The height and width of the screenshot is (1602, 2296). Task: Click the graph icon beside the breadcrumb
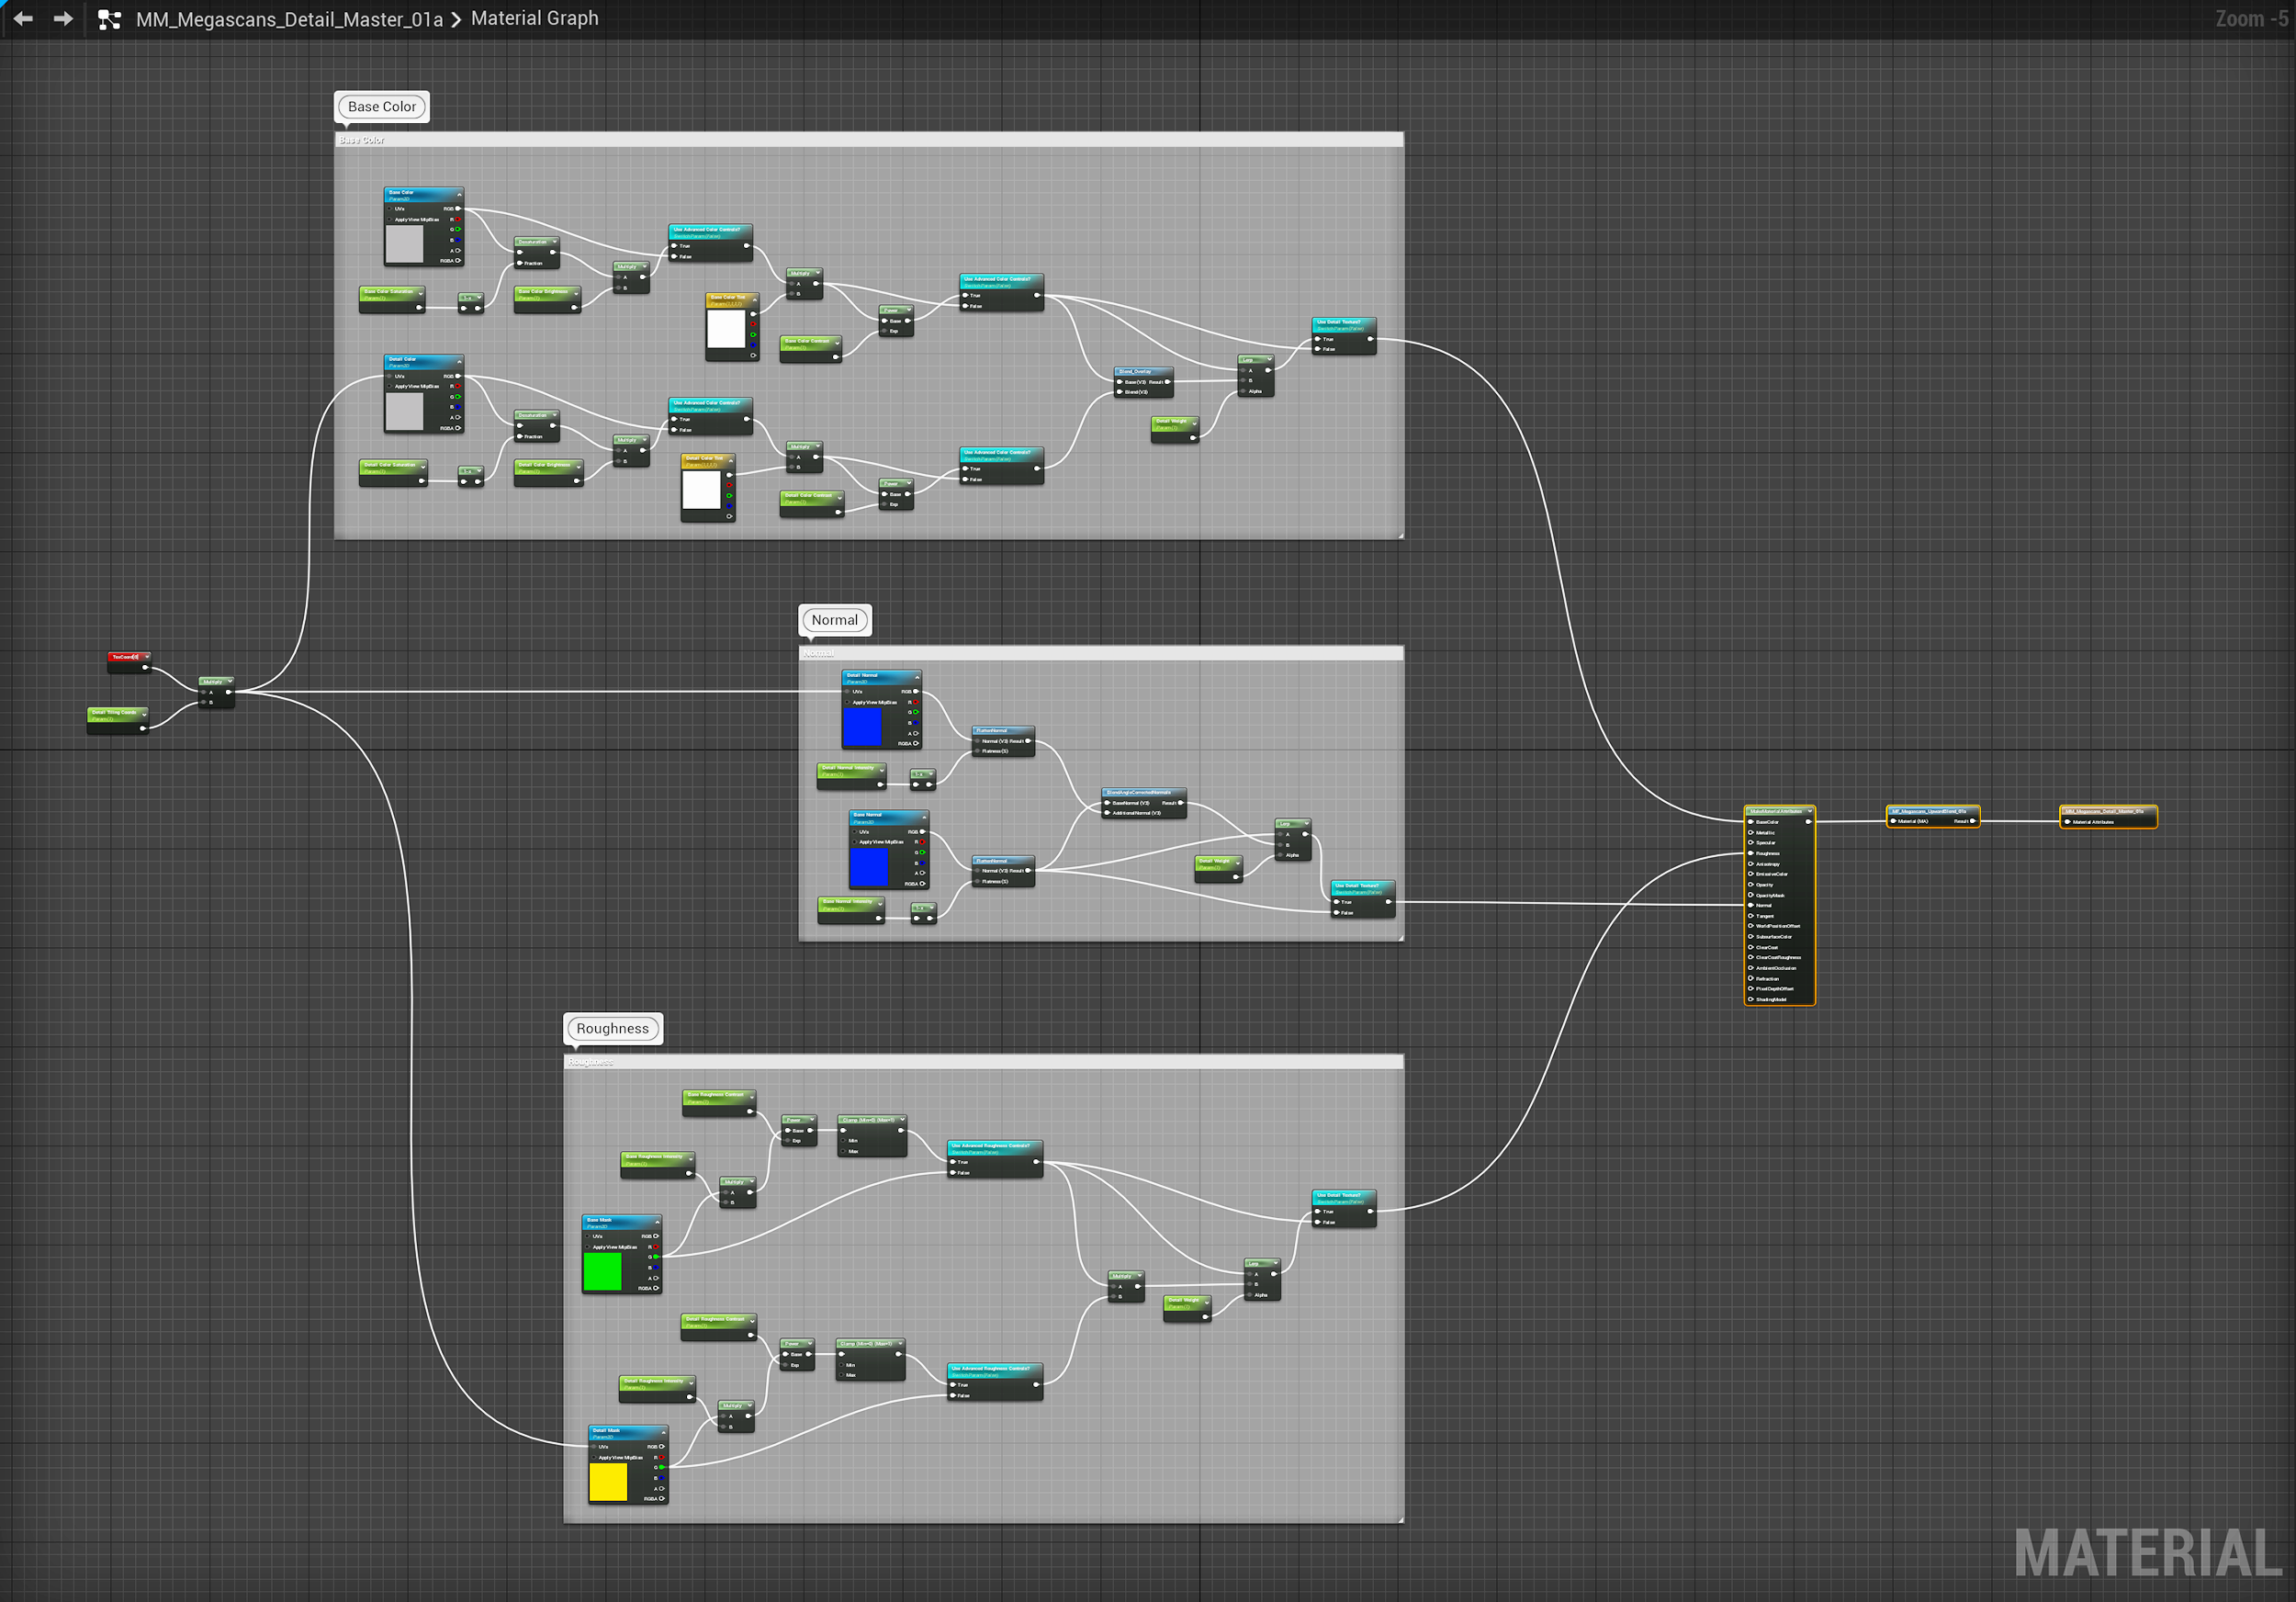pos(109,19)
